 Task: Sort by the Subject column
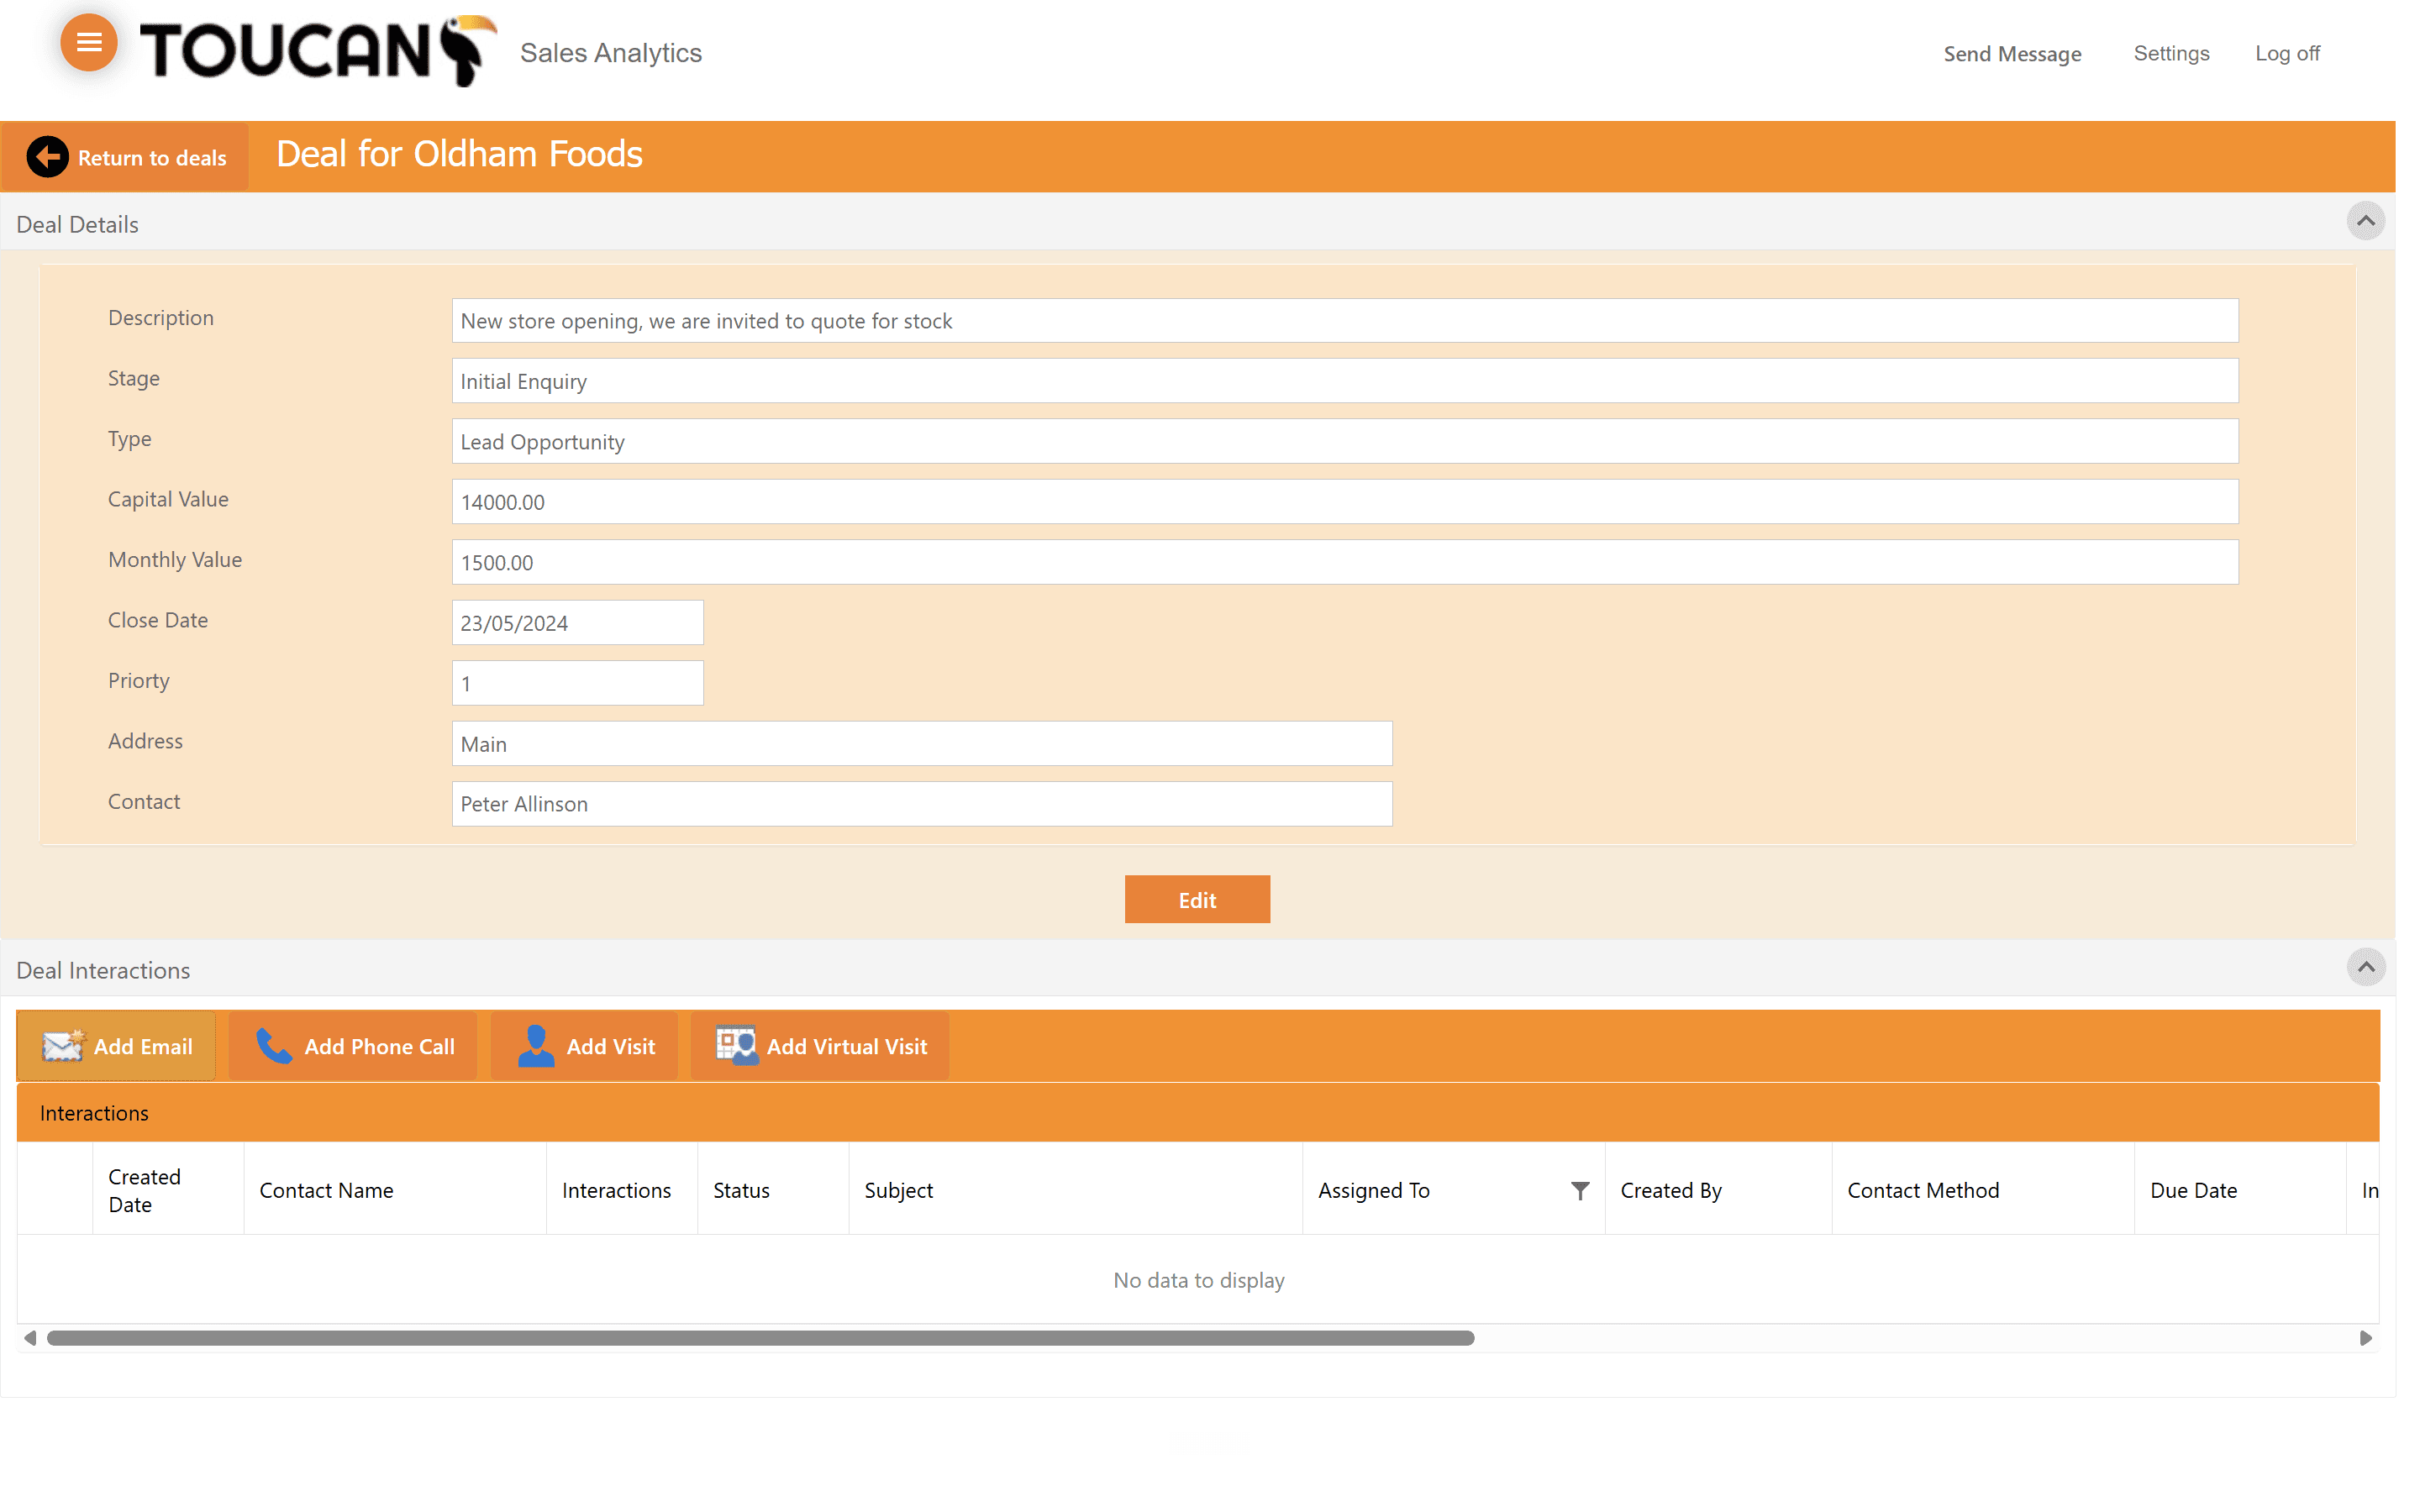point(1075,1190)
